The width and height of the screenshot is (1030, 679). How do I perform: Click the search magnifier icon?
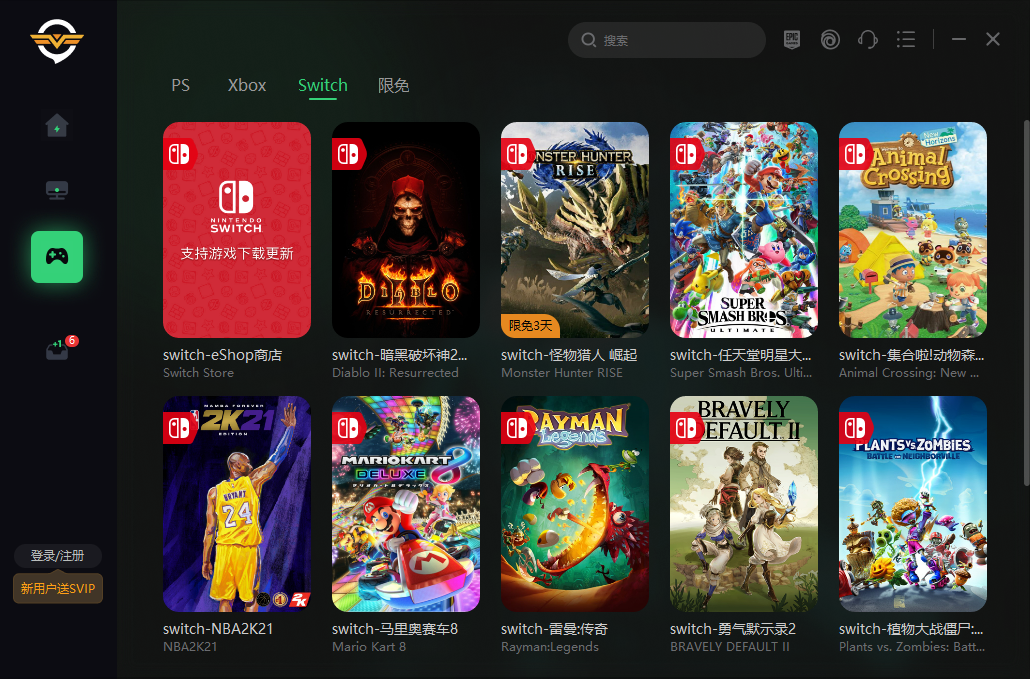[x=589, y=40]
